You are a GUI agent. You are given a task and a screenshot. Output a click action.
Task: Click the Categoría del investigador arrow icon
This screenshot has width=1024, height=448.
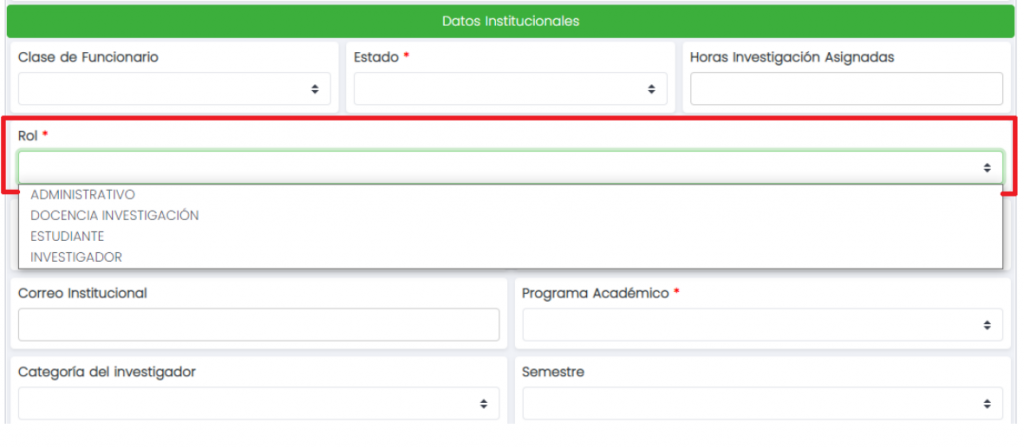coord(482,404)
